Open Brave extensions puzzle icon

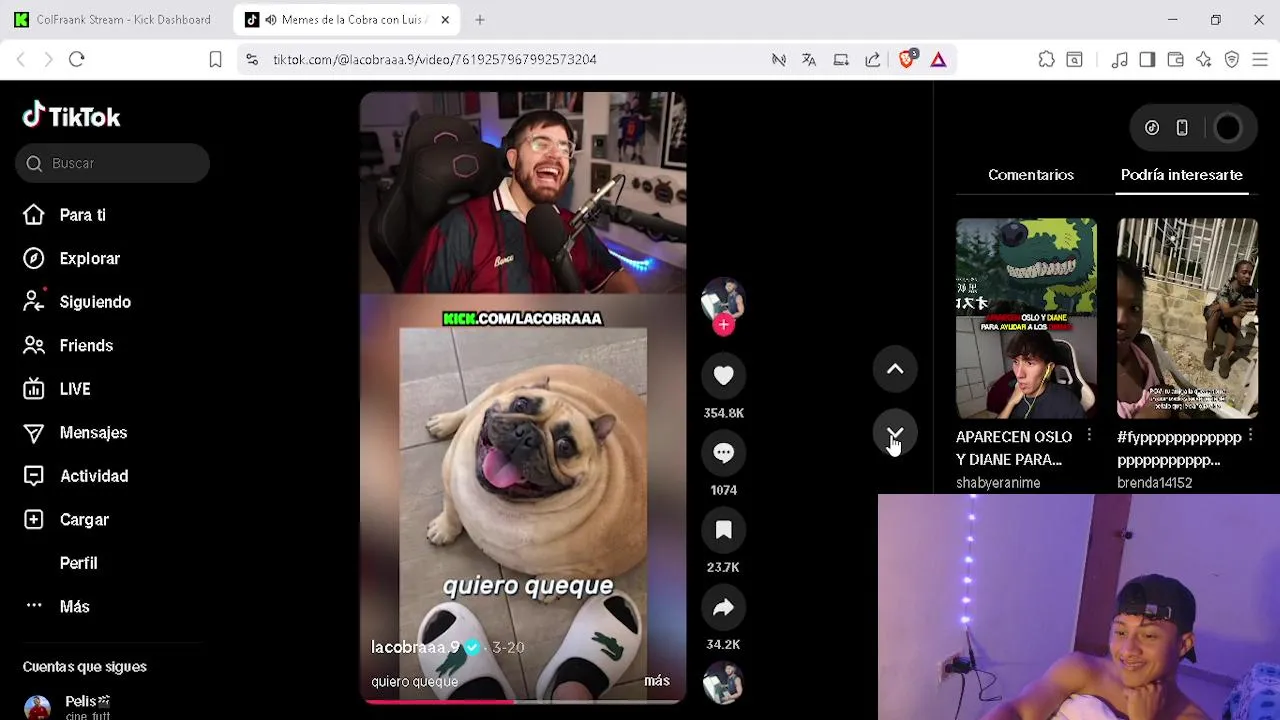coord(1046,59)
